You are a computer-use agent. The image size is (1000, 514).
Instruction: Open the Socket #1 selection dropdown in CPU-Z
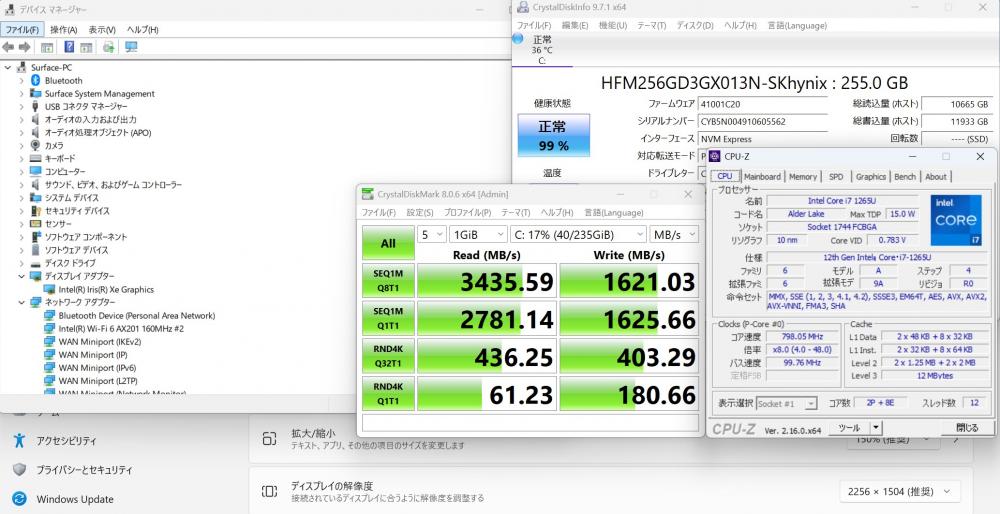[786, 404]
